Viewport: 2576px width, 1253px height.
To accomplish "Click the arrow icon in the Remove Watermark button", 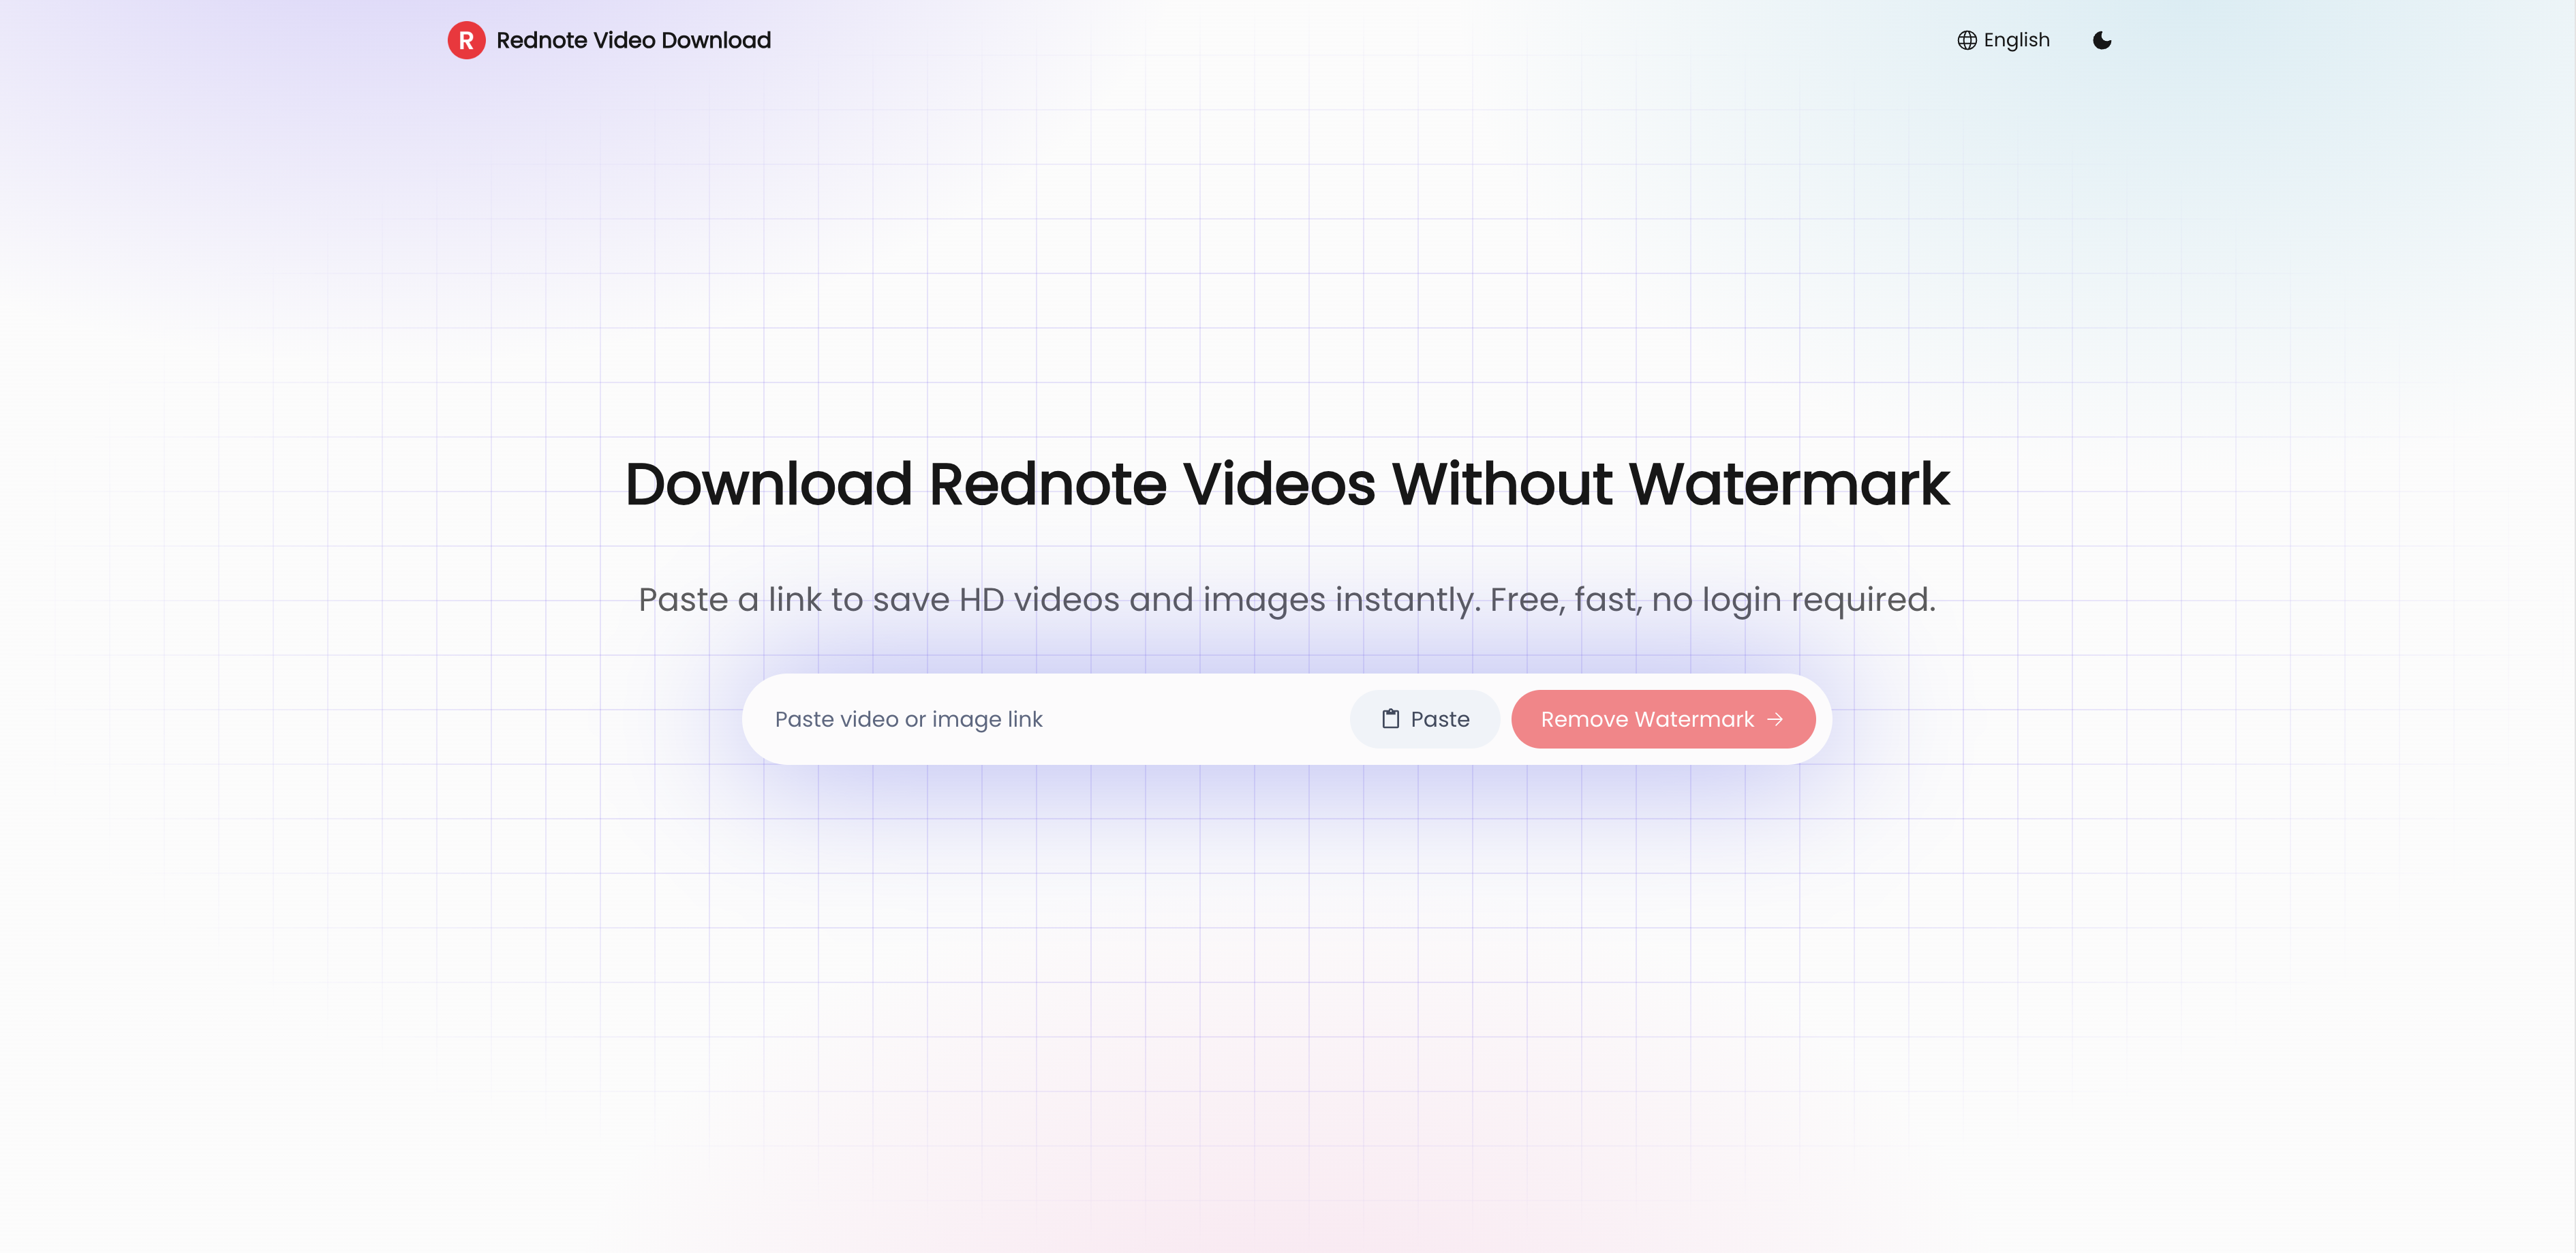I will pyautogui.click(x=1777, y=719).
